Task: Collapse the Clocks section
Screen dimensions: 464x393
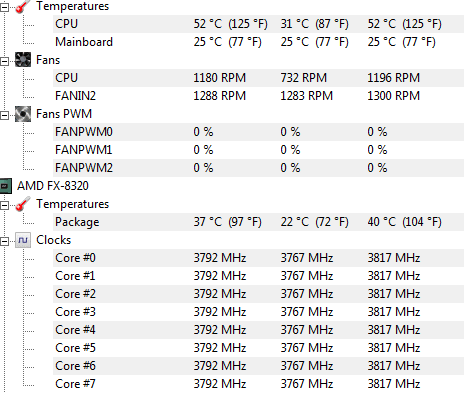Action: tap(4, 241)
